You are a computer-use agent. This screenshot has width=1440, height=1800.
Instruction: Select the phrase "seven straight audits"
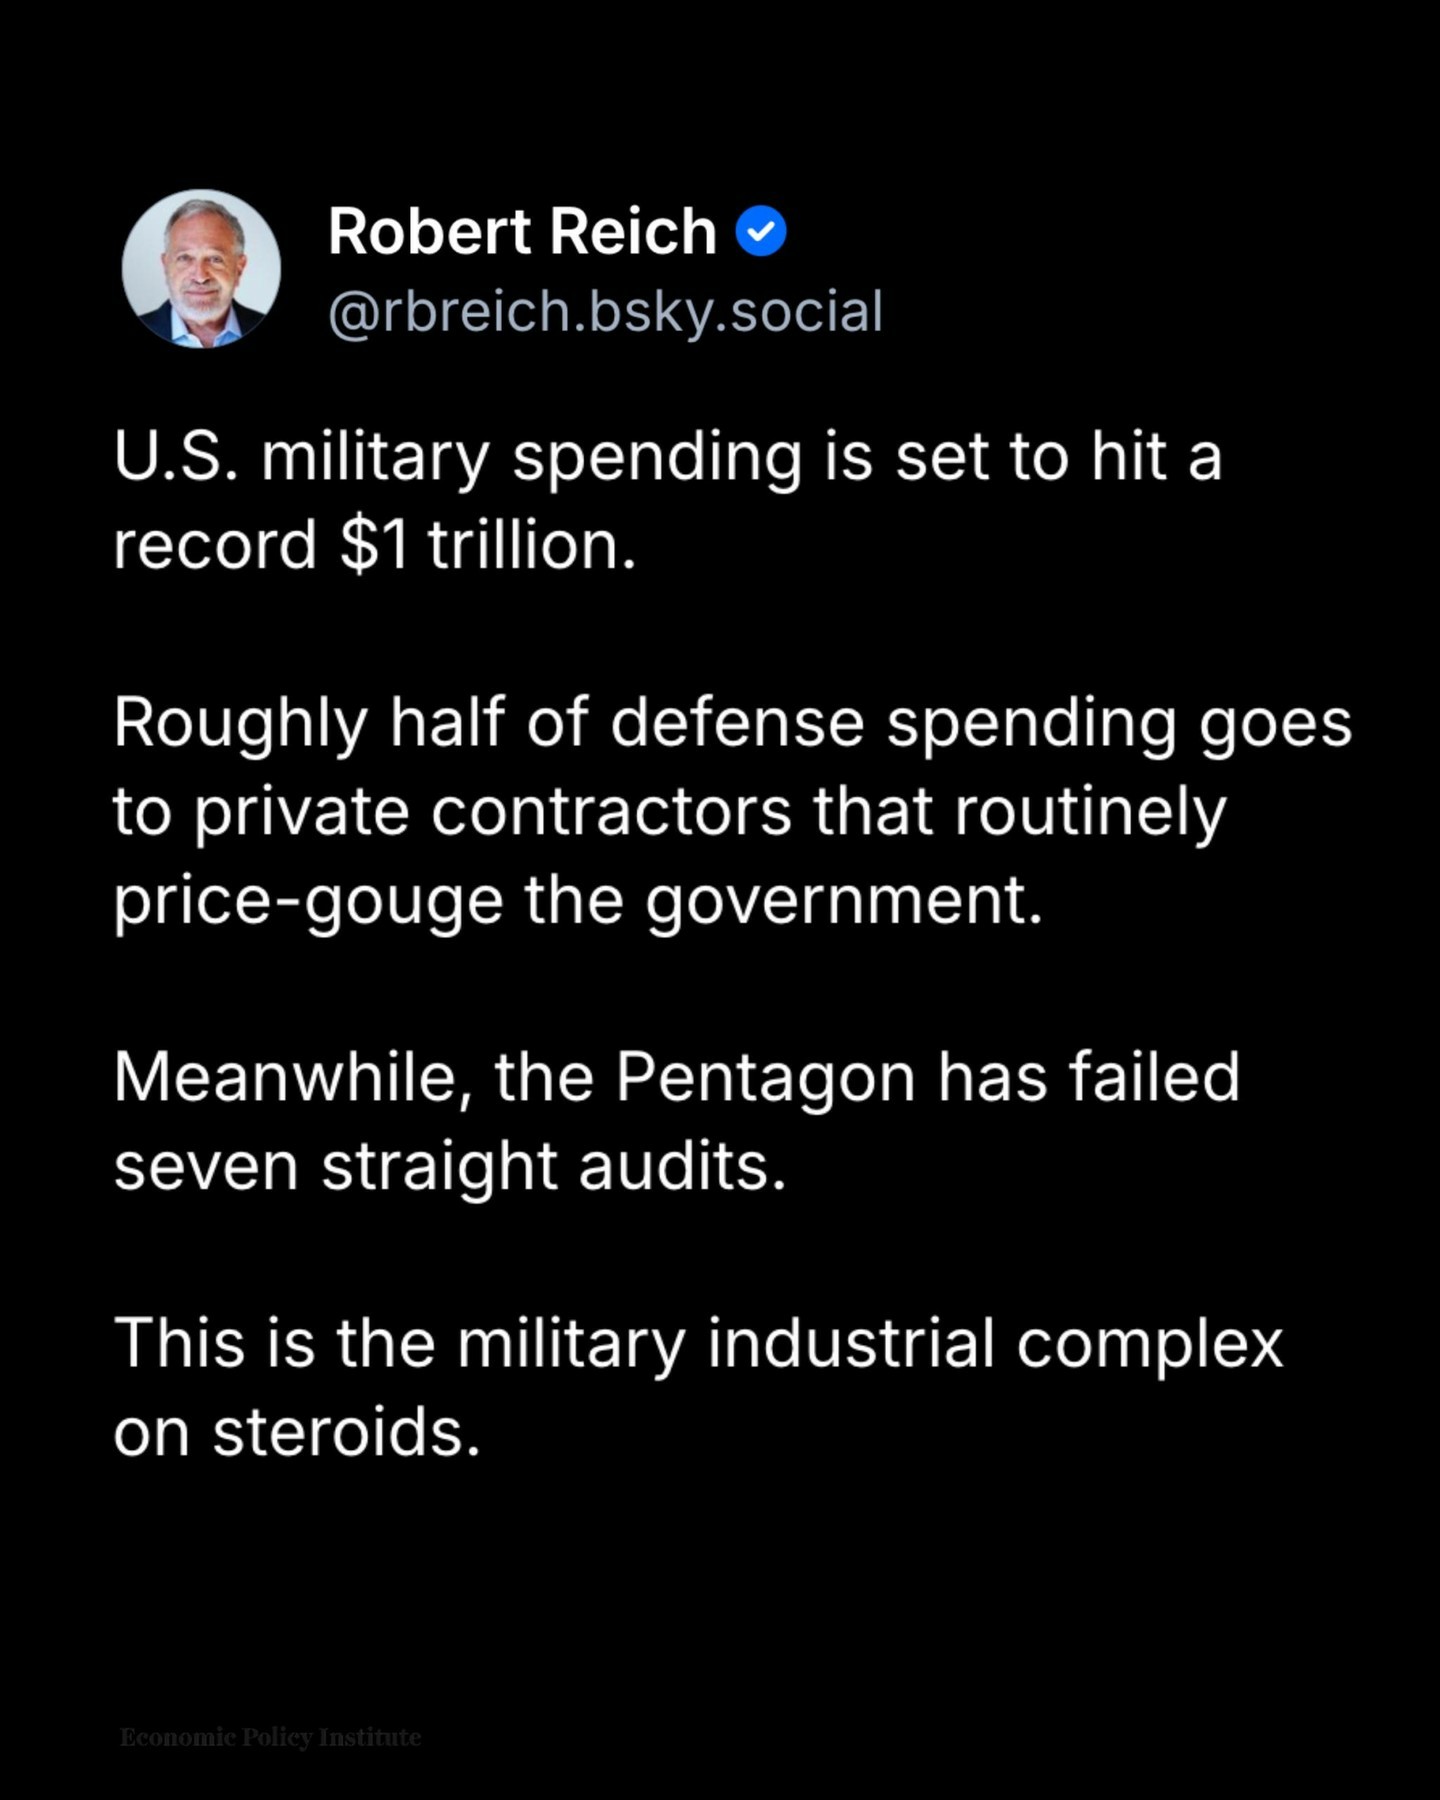click(x=448, y=1167)
